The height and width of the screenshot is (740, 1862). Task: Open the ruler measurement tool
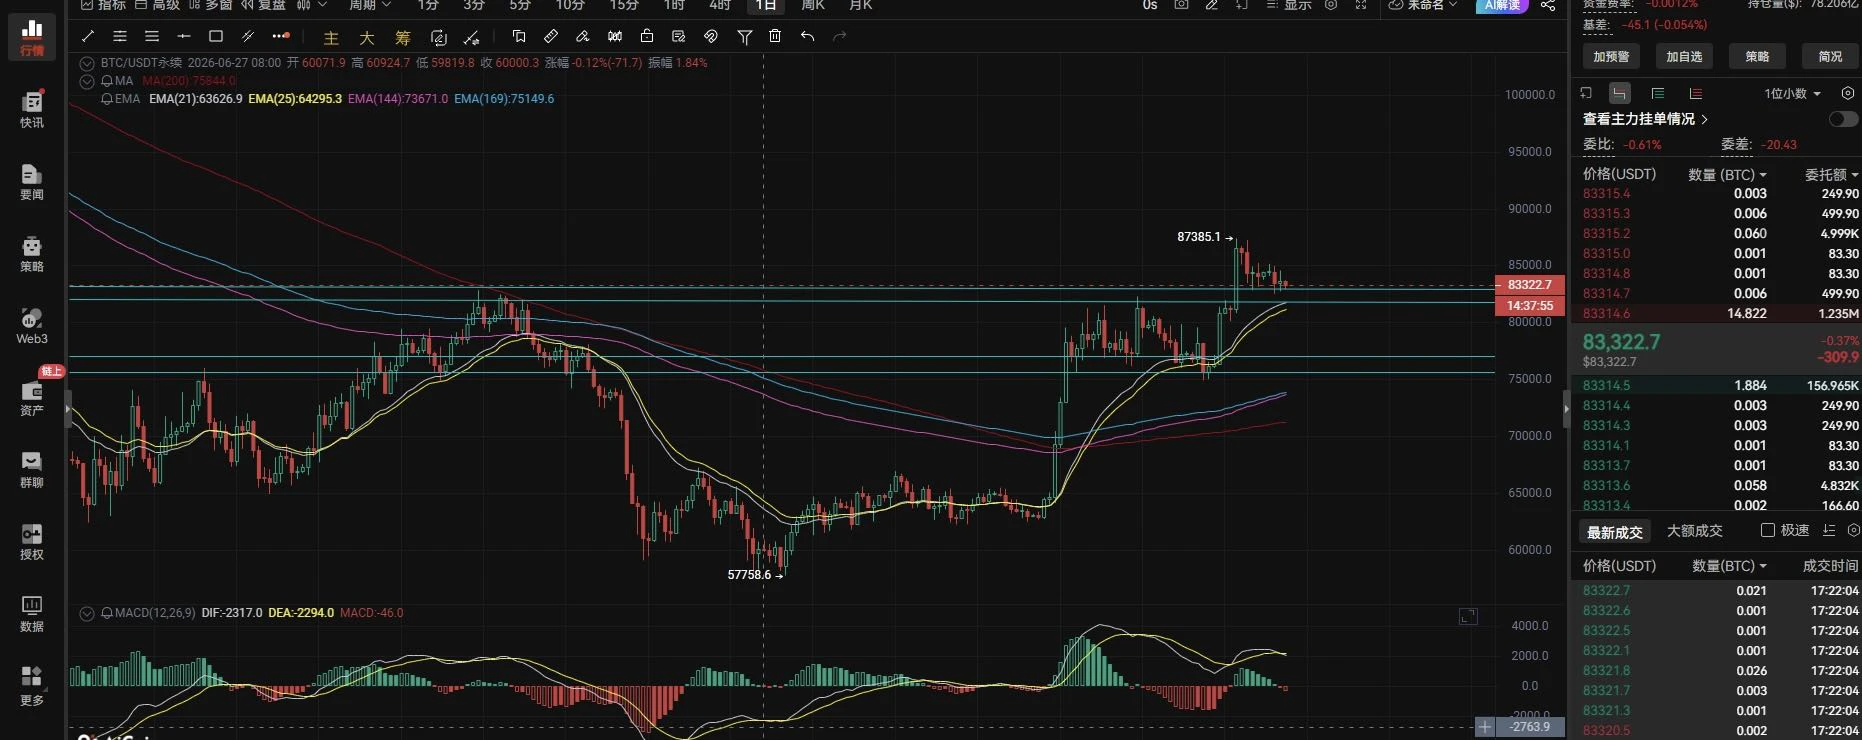[x=551, y=37]
